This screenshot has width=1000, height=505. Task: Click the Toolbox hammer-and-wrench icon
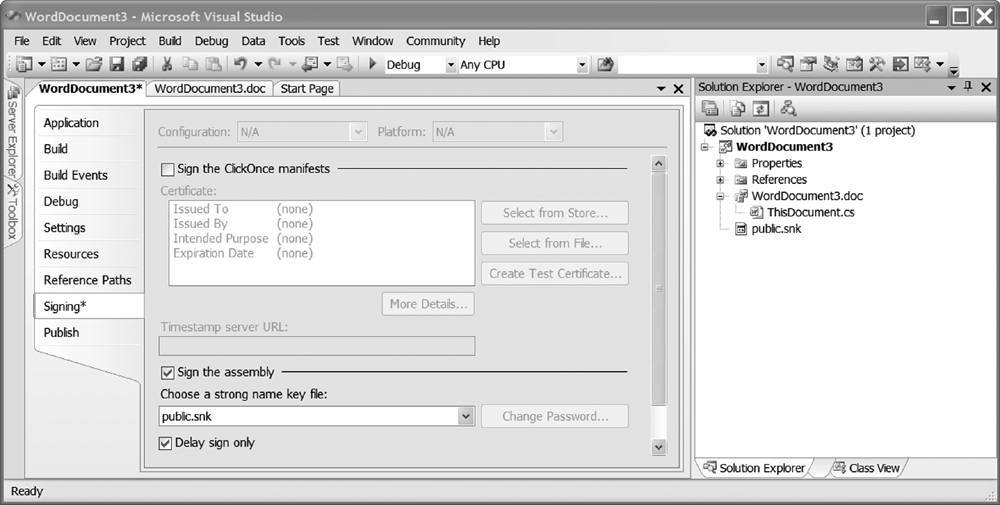pyautogui.click(x=877, y=64)
